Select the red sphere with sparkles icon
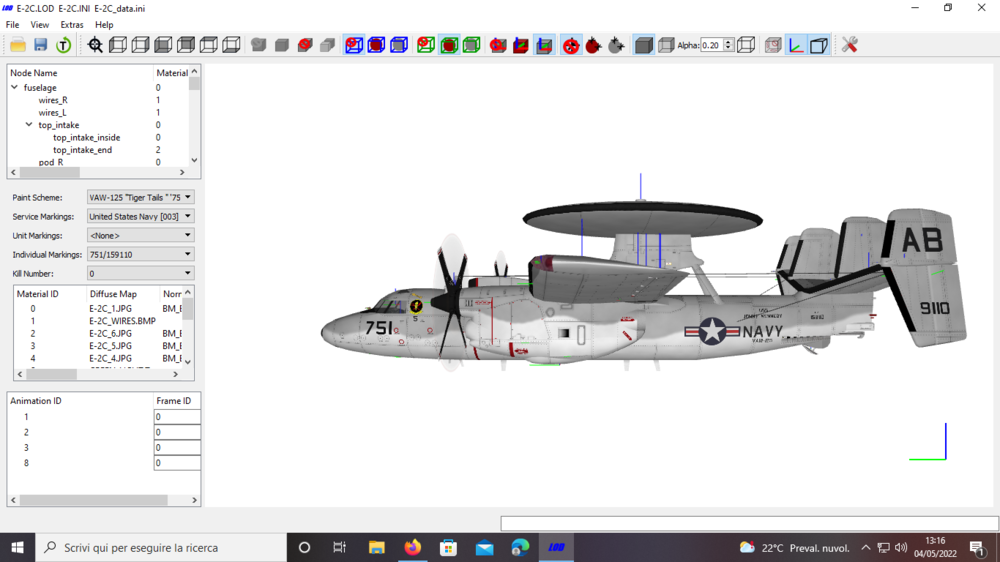This screenshot has height=562, width=1000. coord(593,45)
